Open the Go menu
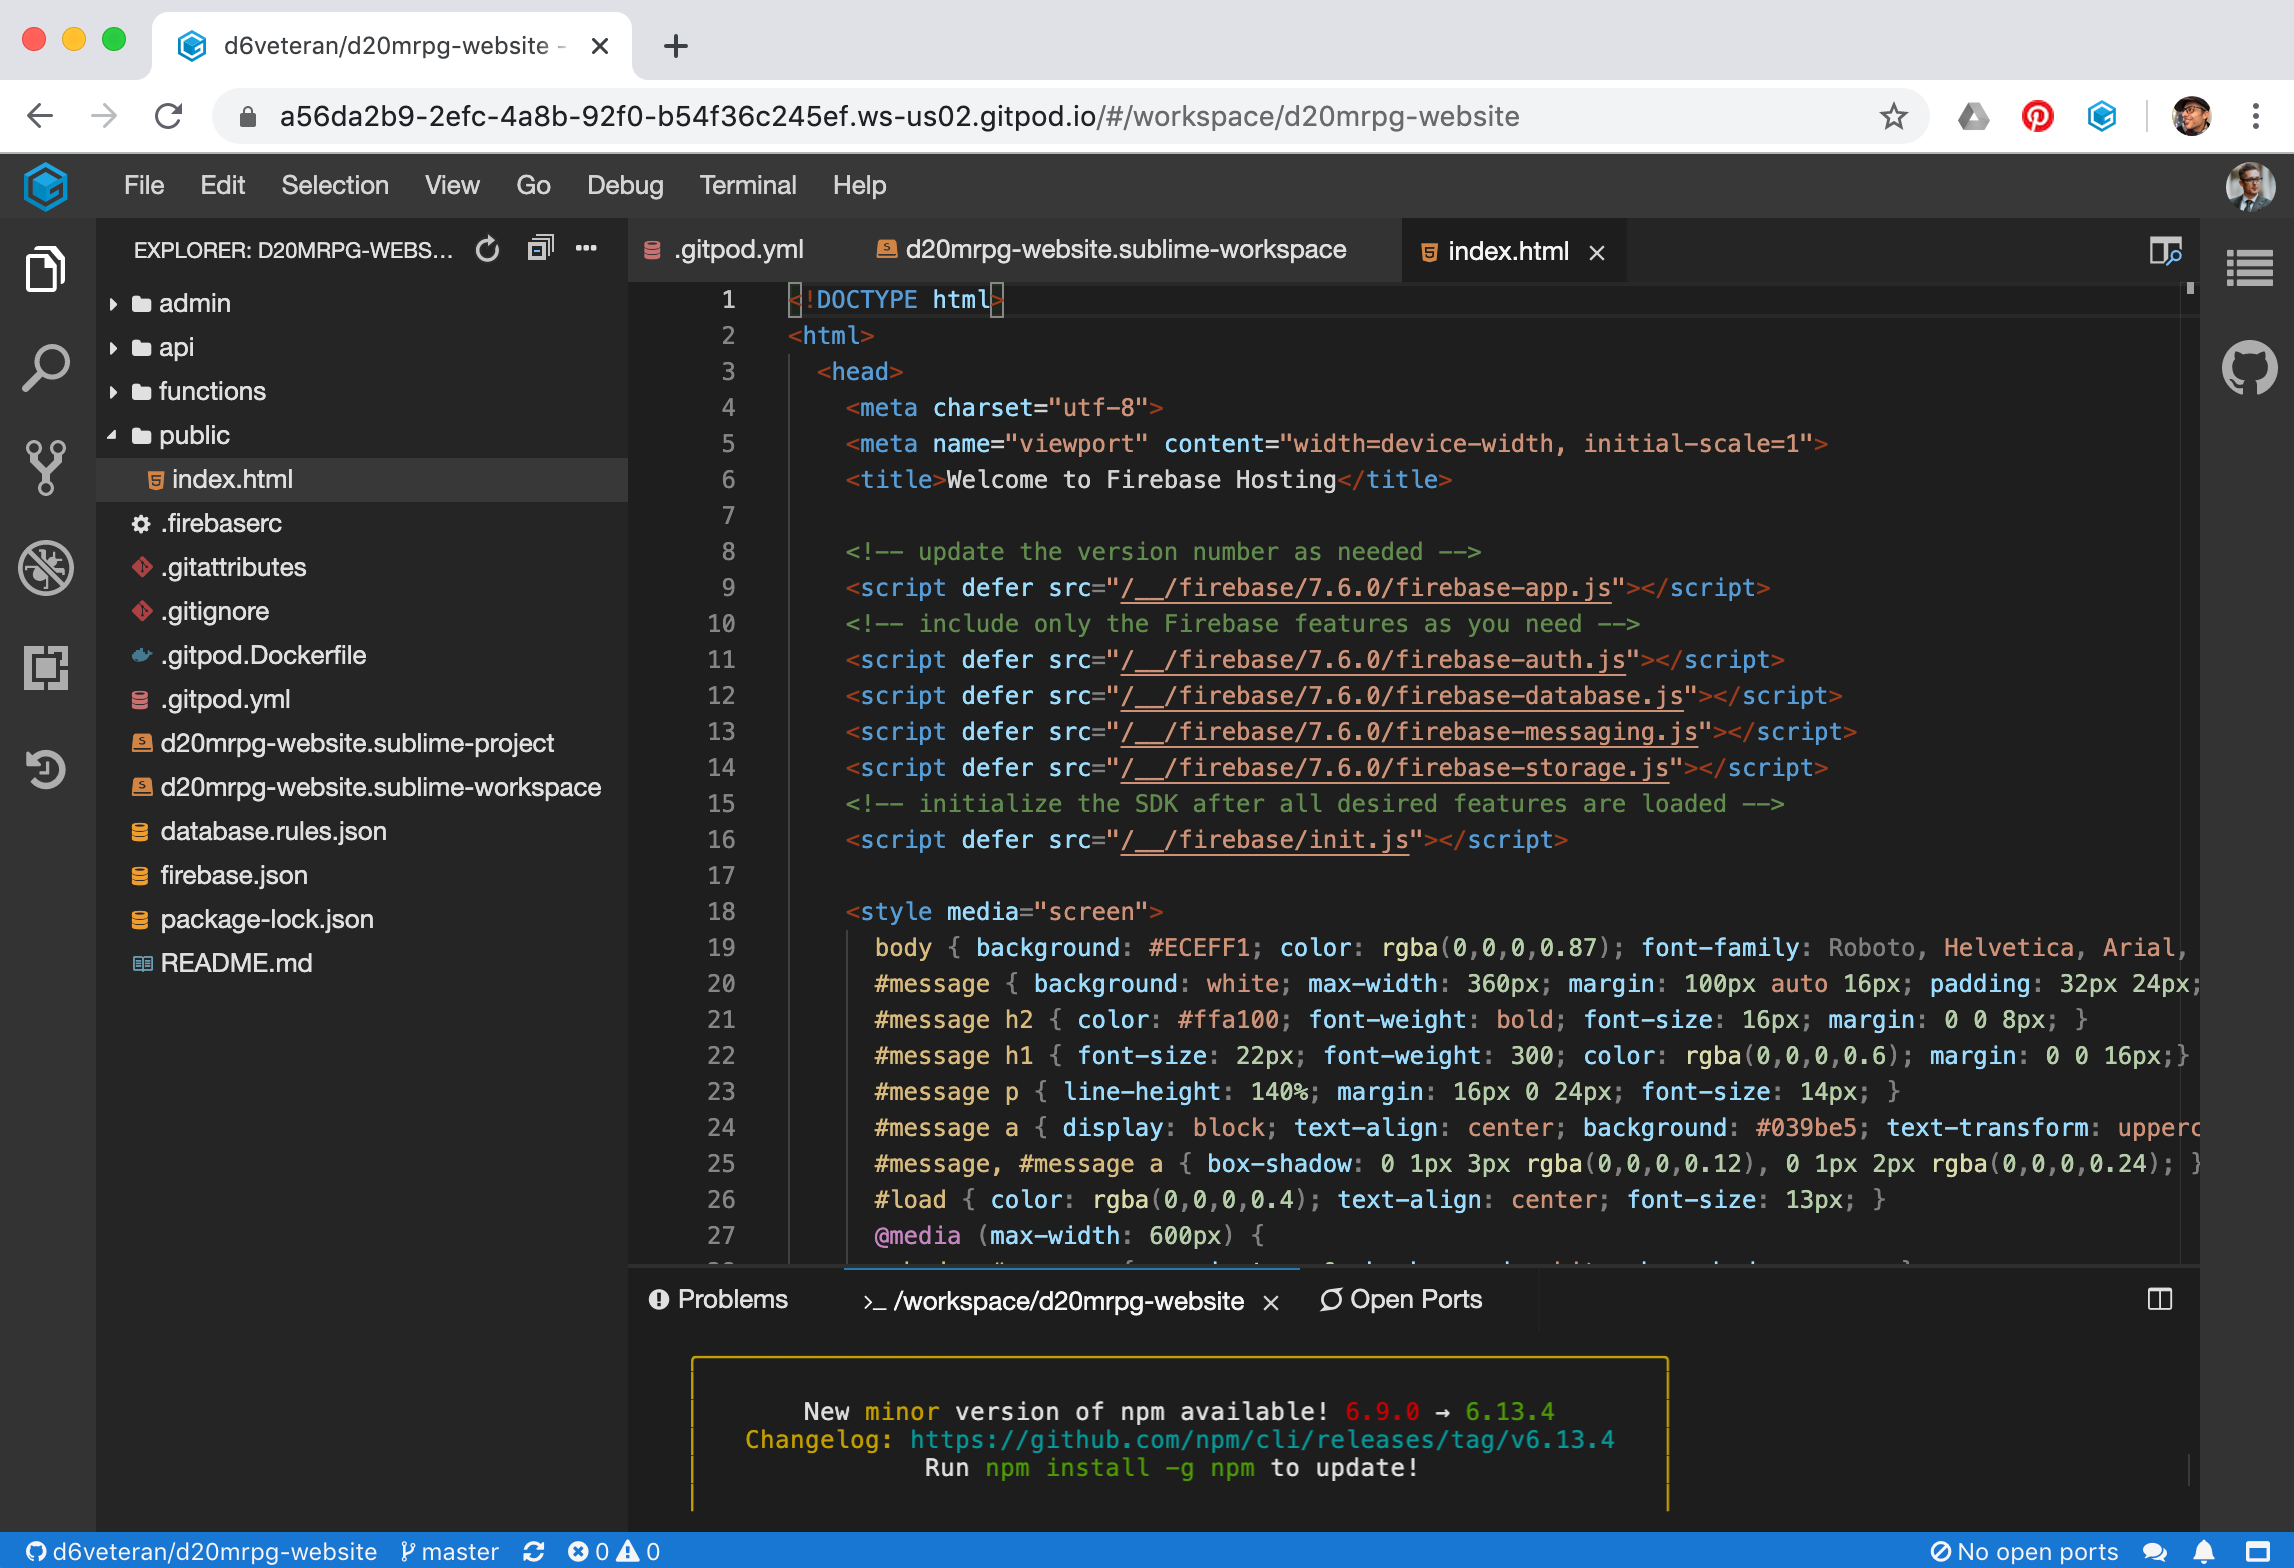2294x1568 pixels. click(x=533, y=185)
